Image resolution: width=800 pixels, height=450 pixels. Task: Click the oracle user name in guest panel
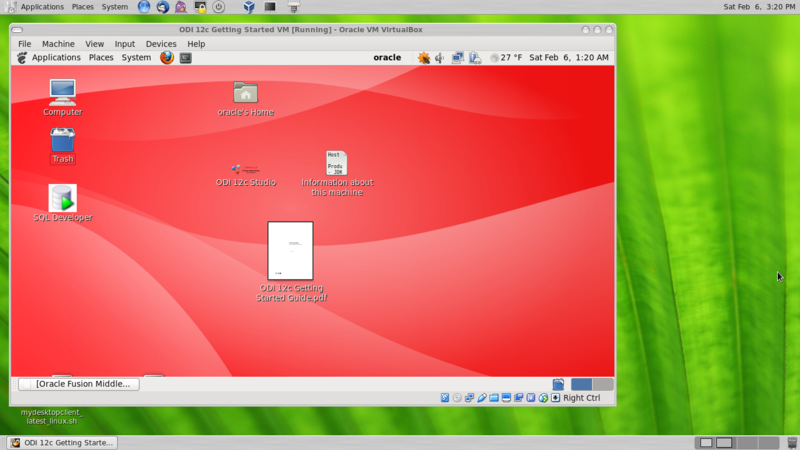(x=387, y=58)
